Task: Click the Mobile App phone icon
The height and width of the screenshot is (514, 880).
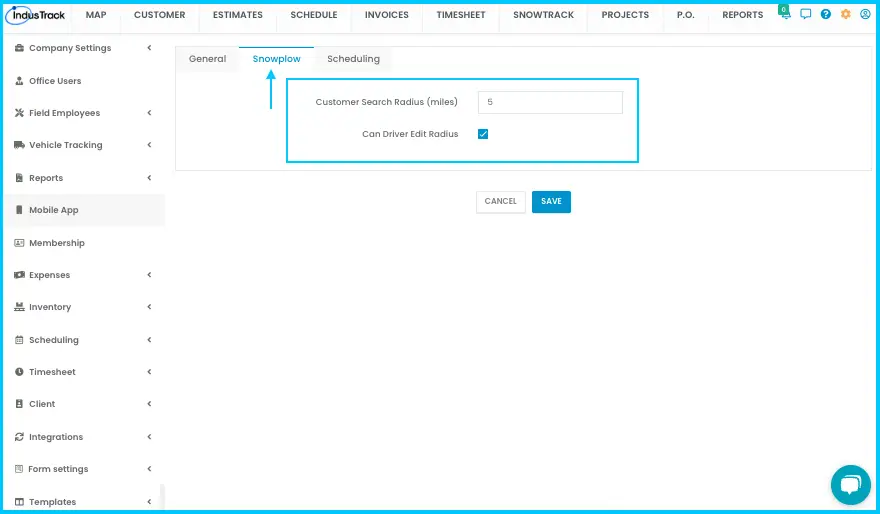Action: point(19,210)
